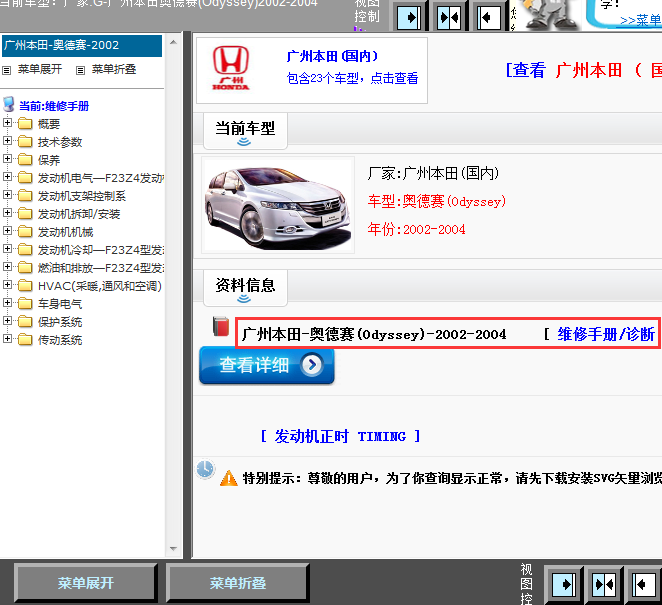Viewport: 662px width, 605px height.
Task: Click 当前:维修手册 heading
Action: tap(54, 106)
